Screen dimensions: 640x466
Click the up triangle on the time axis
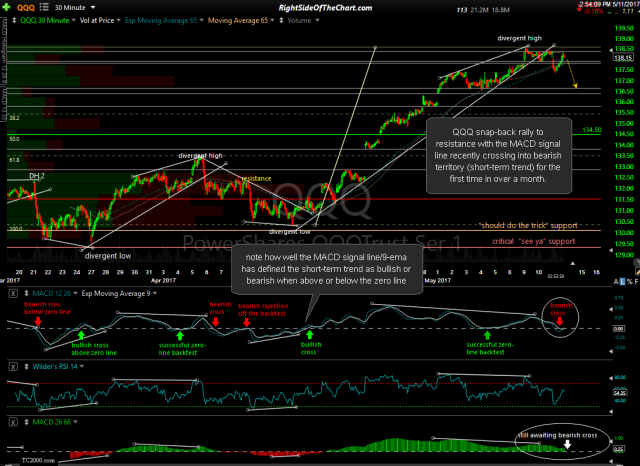[573, 264]
